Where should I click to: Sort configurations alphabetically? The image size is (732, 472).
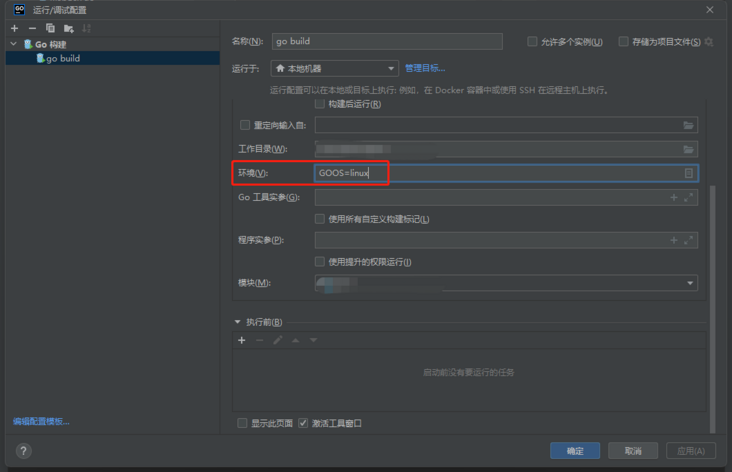(86, 28)
